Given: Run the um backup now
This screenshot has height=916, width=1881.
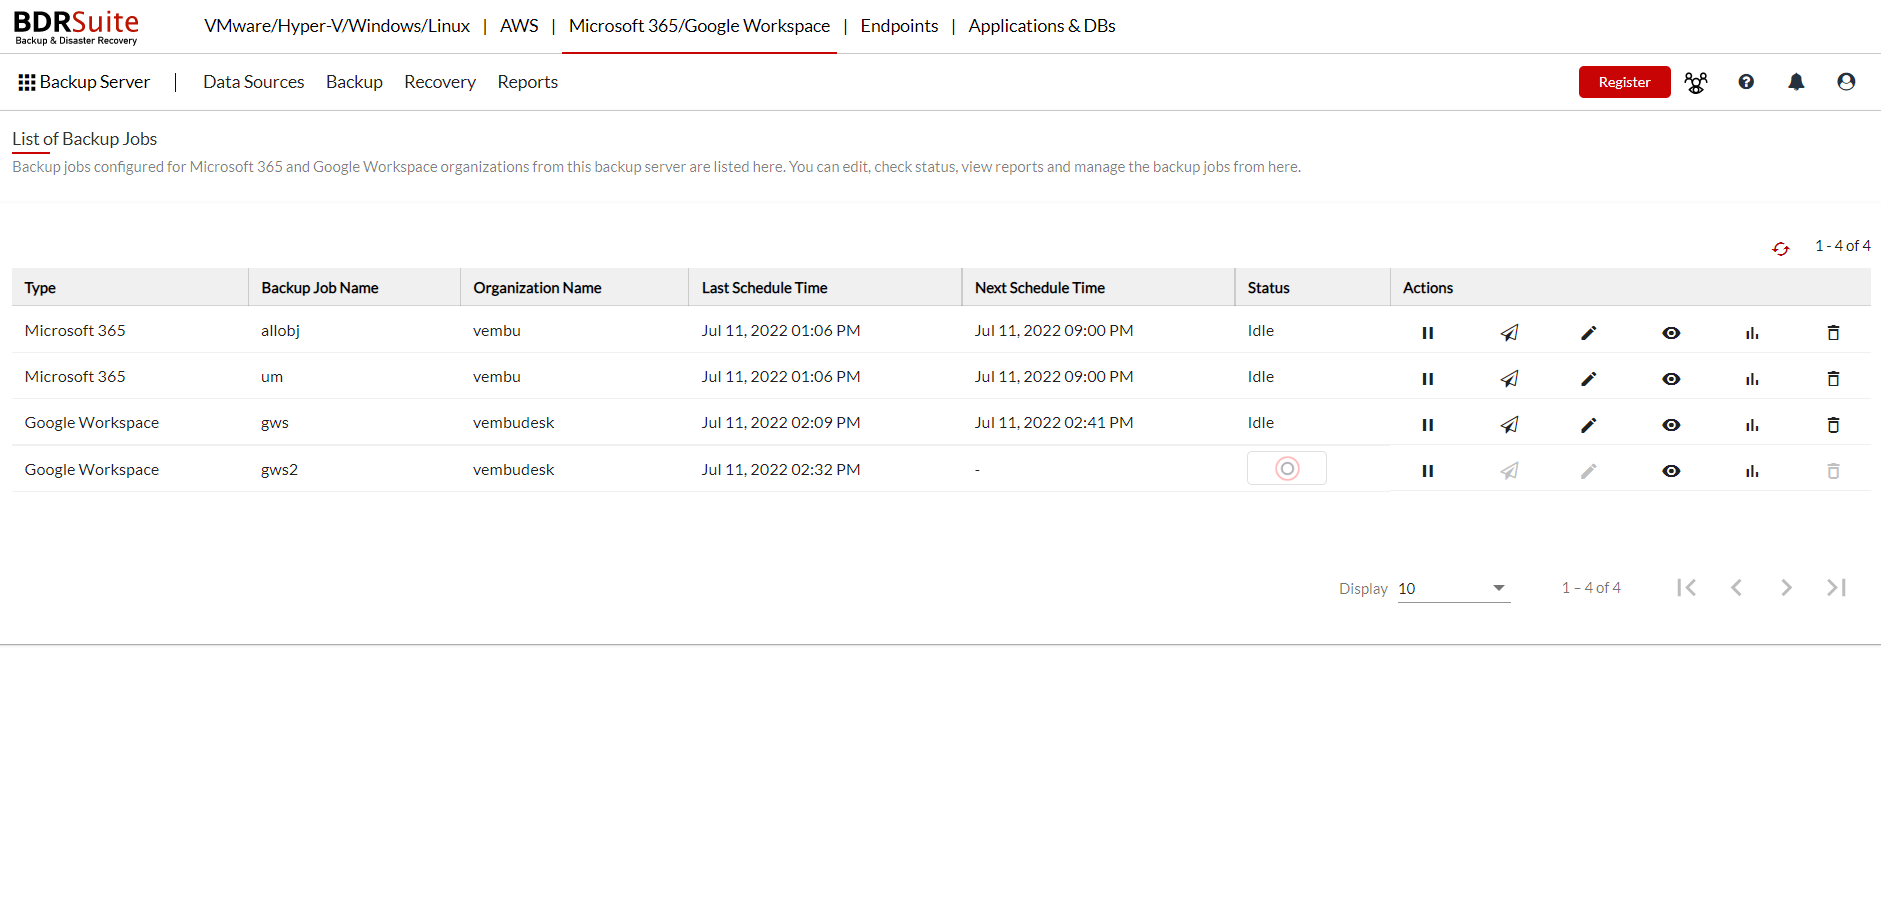Looking at the screenshot, I should [x=1509, y=379].
